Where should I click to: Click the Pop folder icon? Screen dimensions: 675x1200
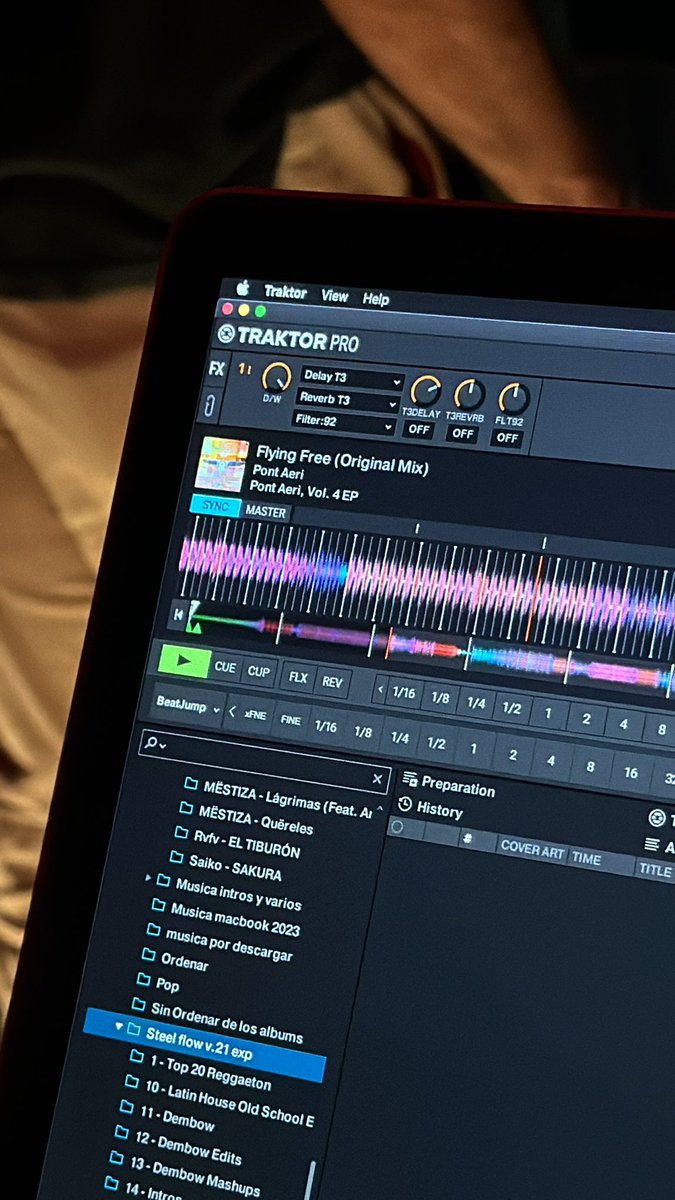(142, 980)
